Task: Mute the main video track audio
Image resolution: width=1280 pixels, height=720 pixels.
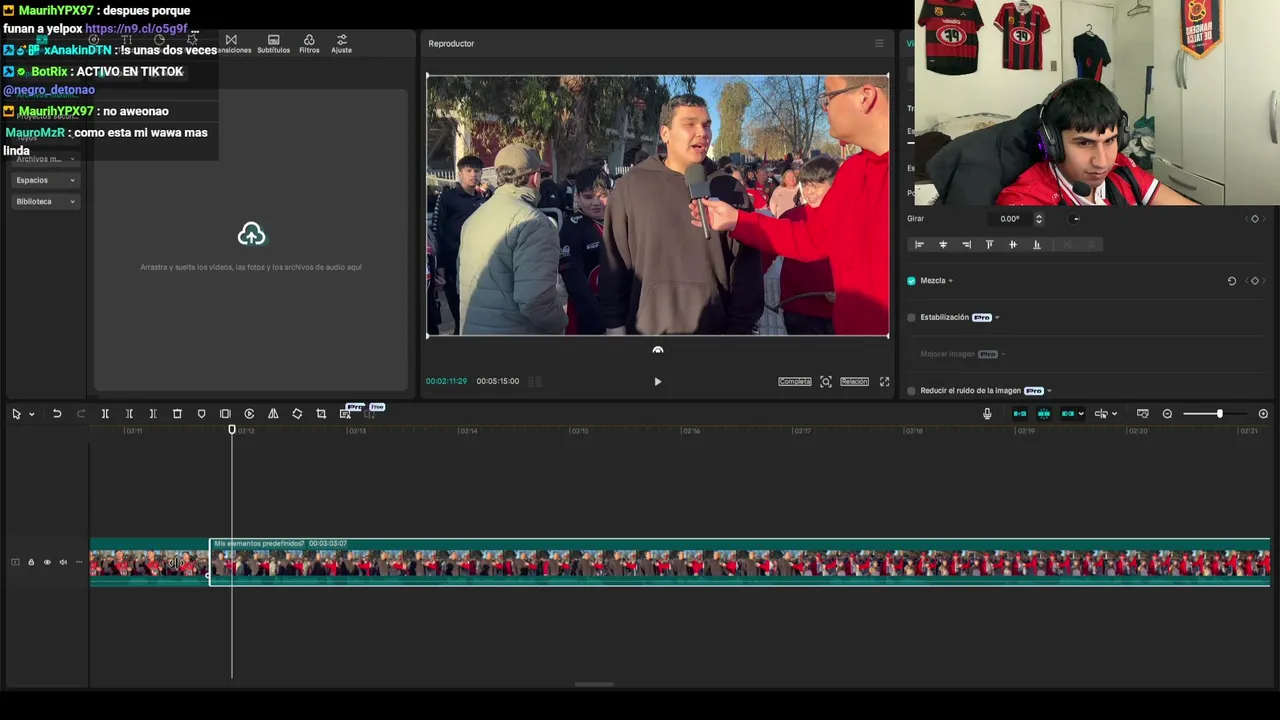Action: [63, 562]
